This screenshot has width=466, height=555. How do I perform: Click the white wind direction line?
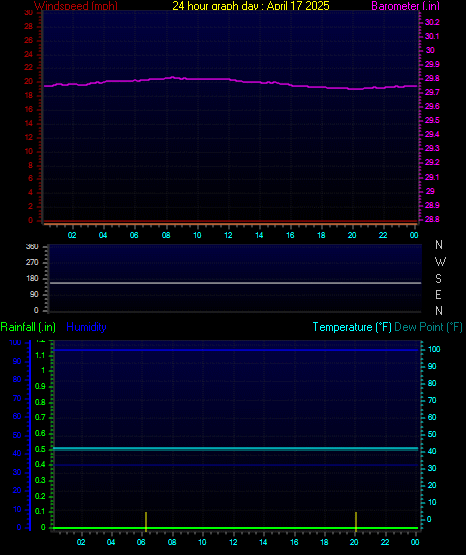click(235, 283)
